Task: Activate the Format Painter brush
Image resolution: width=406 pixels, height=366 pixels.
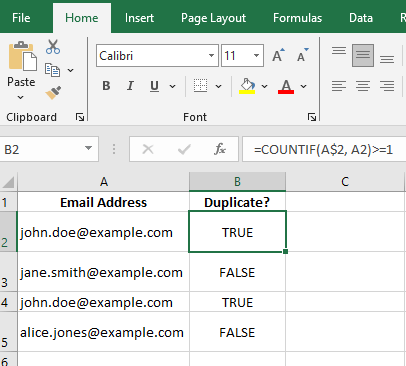Action: (53, 93)
